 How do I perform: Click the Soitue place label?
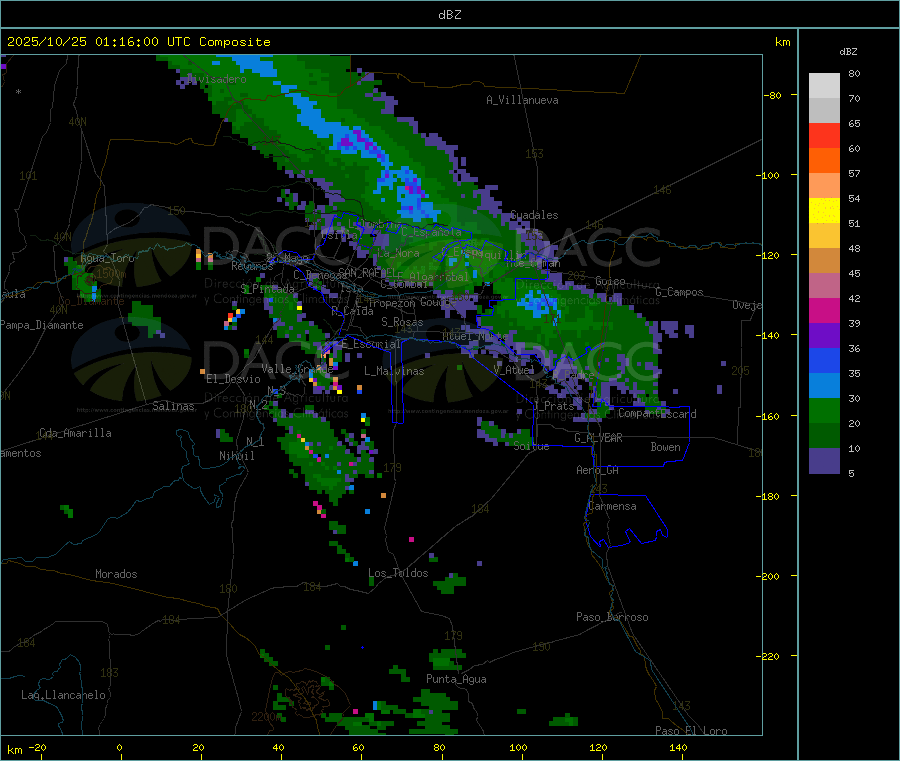coord(531,446)
